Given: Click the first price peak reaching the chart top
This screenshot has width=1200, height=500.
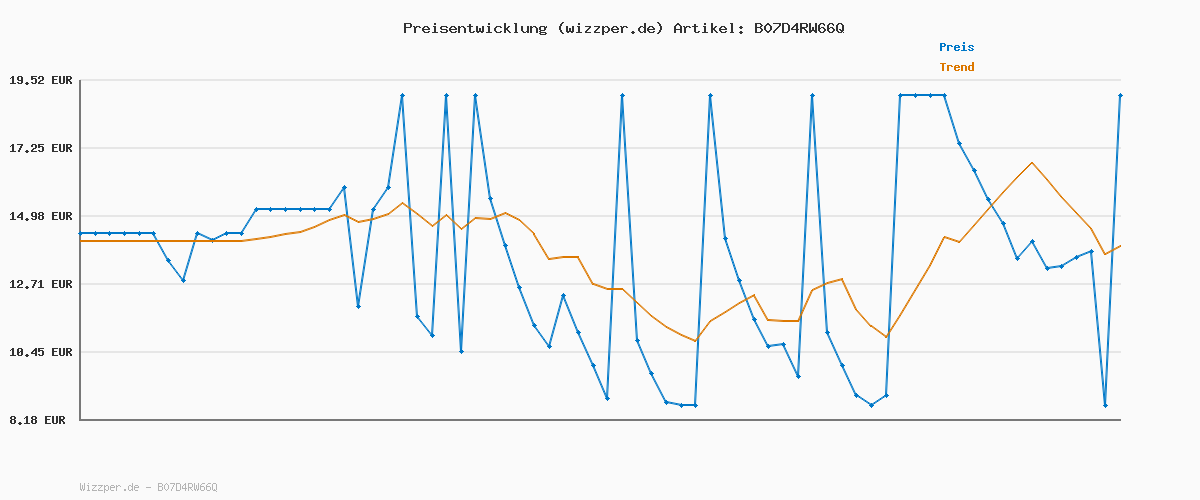Looking at the screenshot, I should [402, 95].
